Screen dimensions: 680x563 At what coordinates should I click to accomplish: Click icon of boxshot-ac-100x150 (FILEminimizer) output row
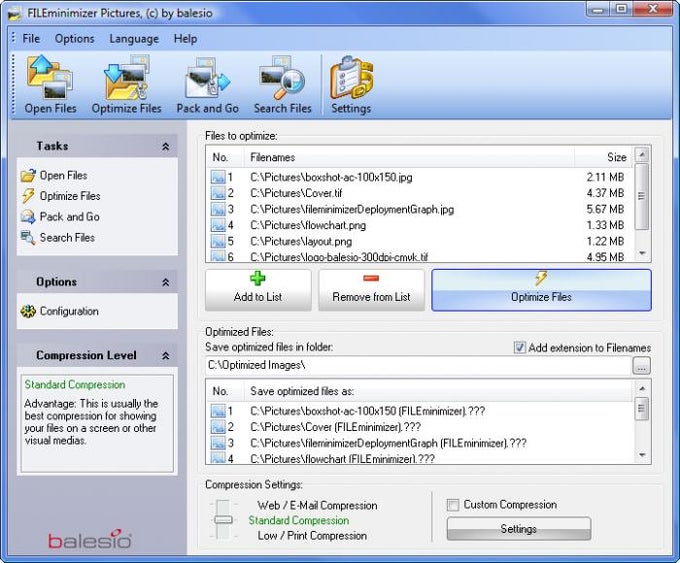pyautogui.click(x=218, y=411)
